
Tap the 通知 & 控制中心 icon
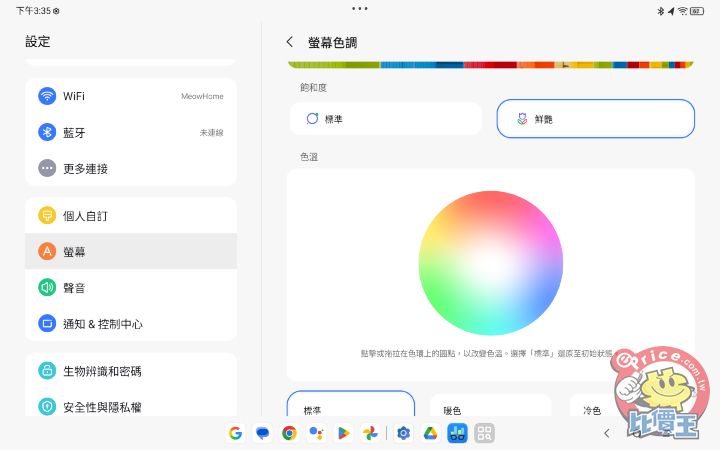click(47, 324)
